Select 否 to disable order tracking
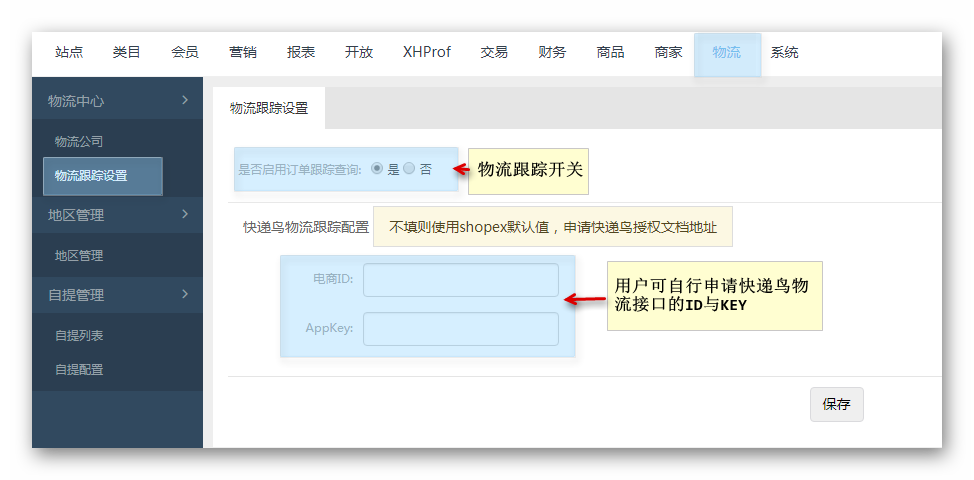 (x=409, y=168)
